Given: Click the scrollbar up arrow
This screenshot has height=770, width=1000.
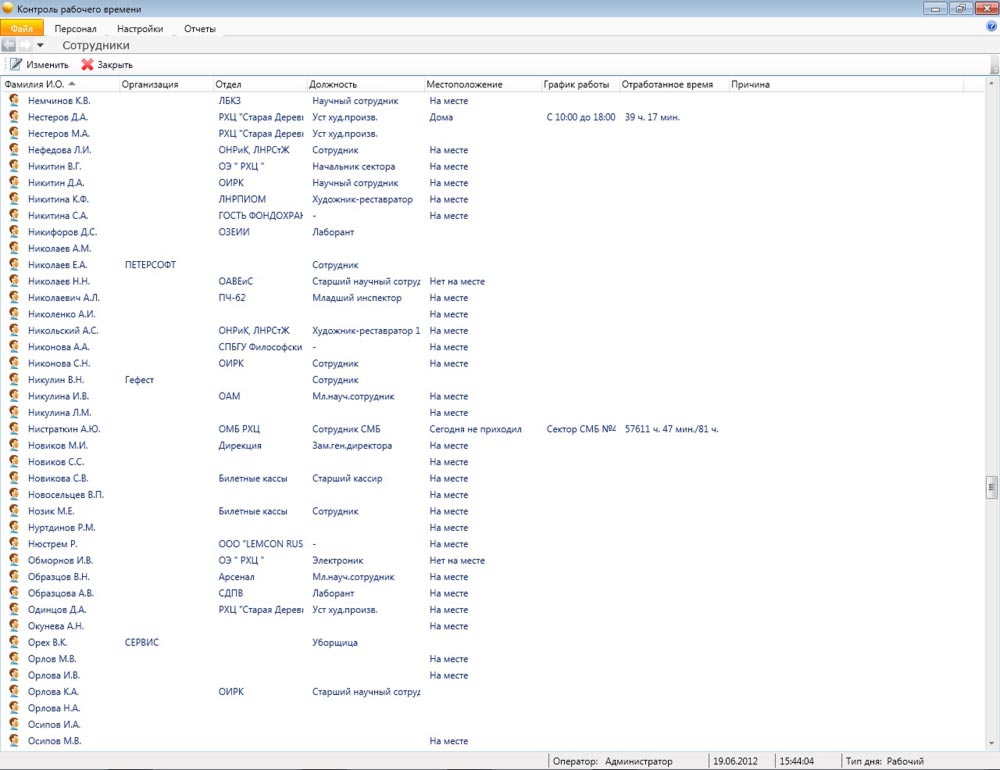Looking at the screenshot, I should pyautogui.click(x=992, y=84).
